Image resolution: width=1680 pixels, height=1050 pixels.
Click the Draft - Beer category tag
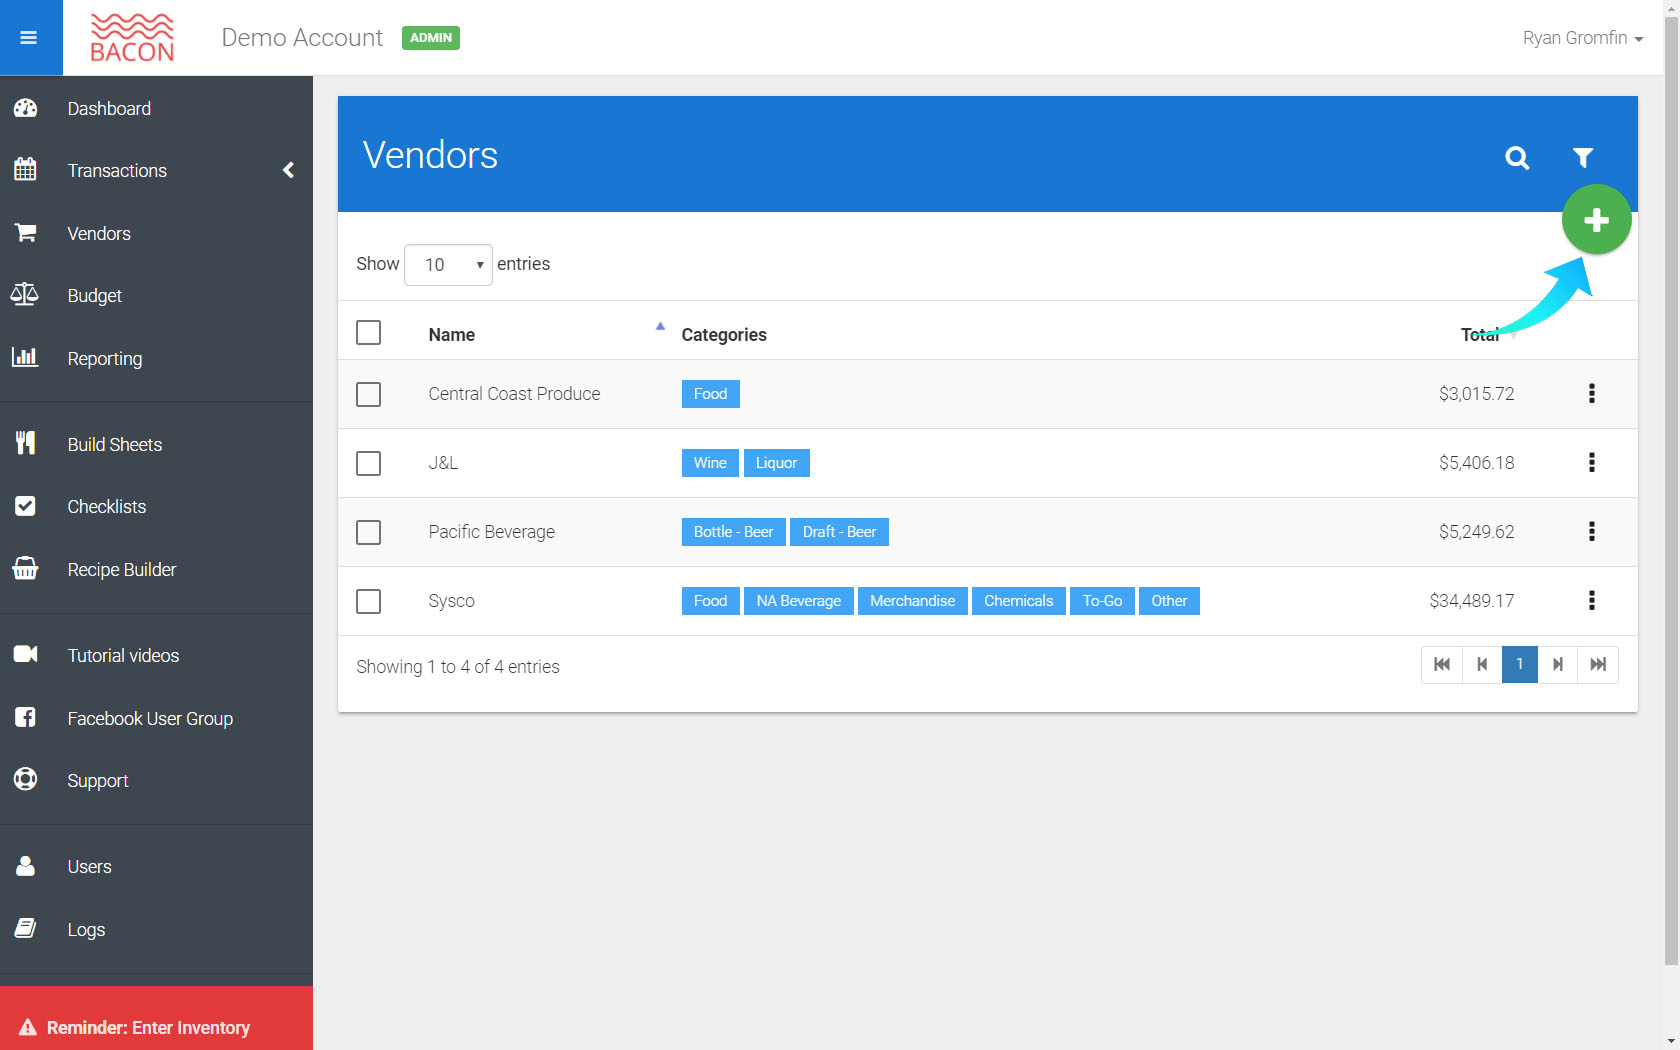(839, 532)
